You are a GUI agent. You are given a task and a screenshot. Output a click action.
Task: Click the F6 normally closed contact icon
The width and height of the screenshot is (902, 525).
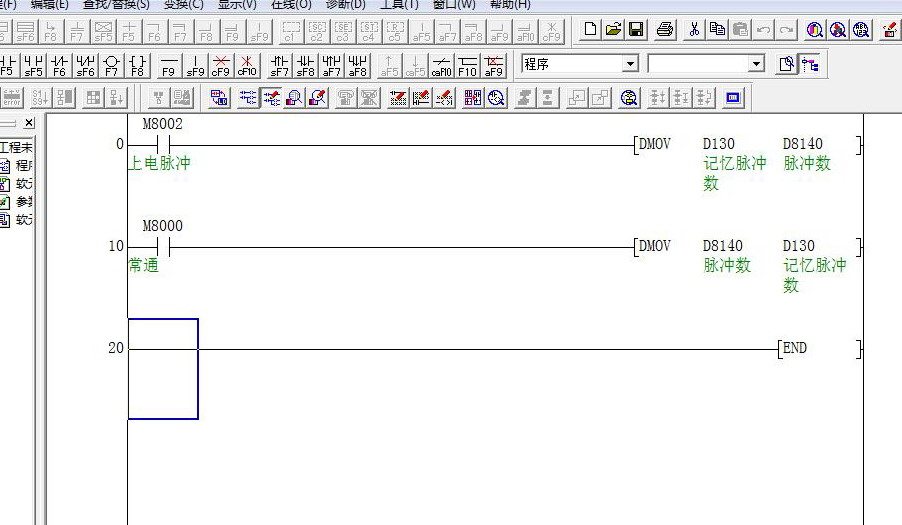click(59, 66)
